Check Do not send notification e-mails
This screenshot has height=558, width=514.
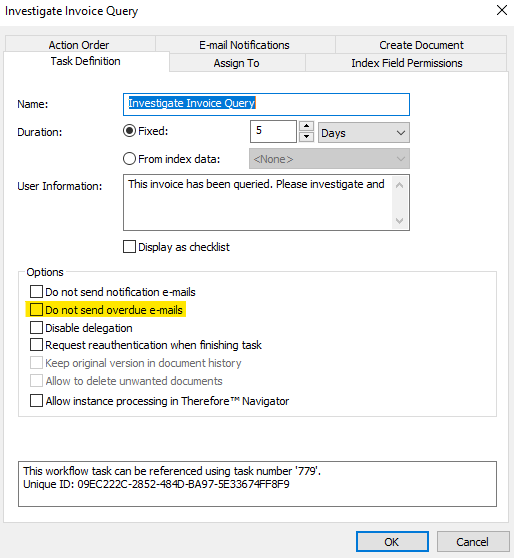point(36,291)
